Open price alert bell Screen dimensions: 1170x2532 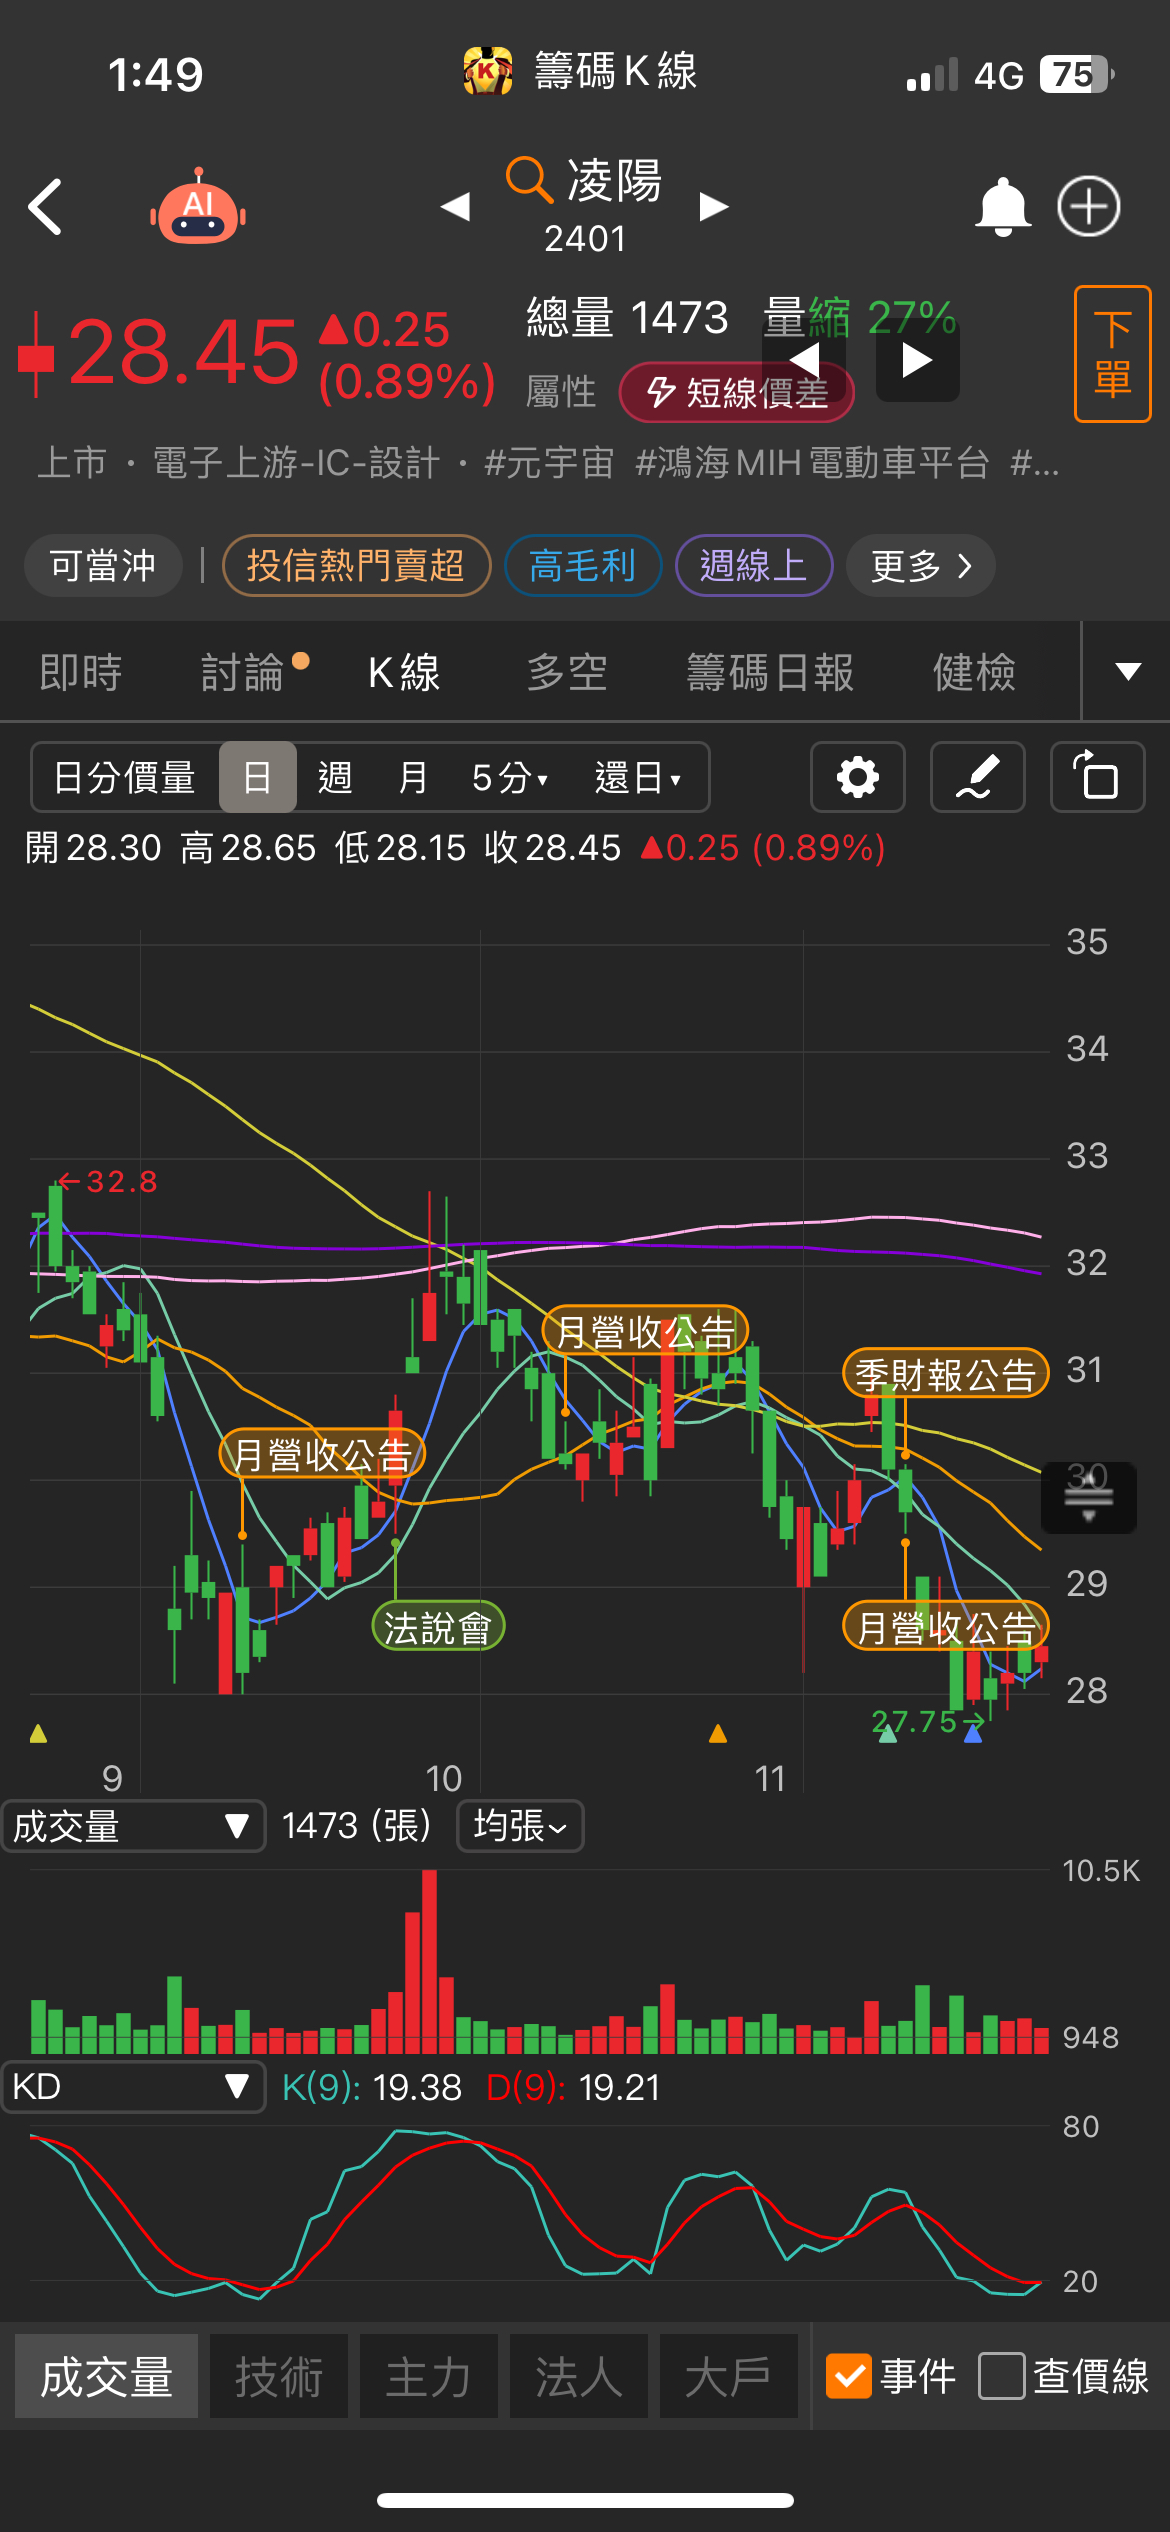point(1002,207)
